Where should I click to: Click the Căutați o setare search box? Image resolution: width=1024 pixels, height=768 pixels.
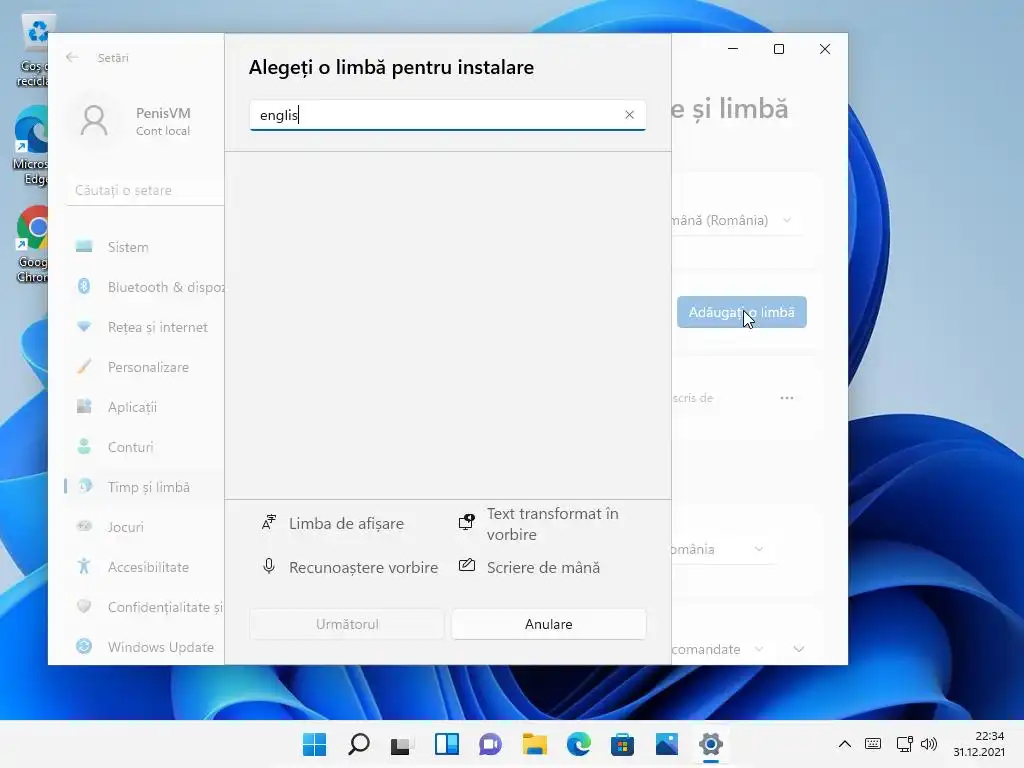pyautogui.click(x=145, y=190)
